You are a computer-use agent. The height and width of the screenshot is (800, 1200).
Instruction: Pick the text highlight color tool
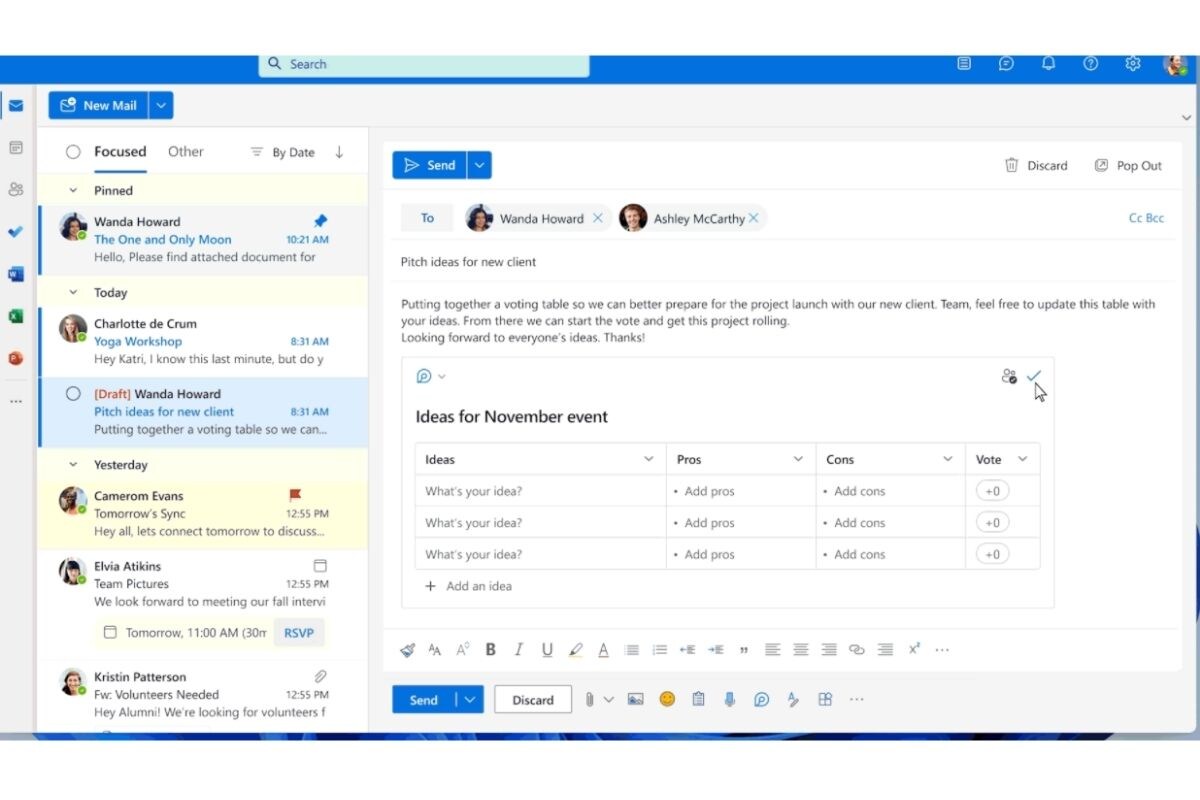point(575,649)
